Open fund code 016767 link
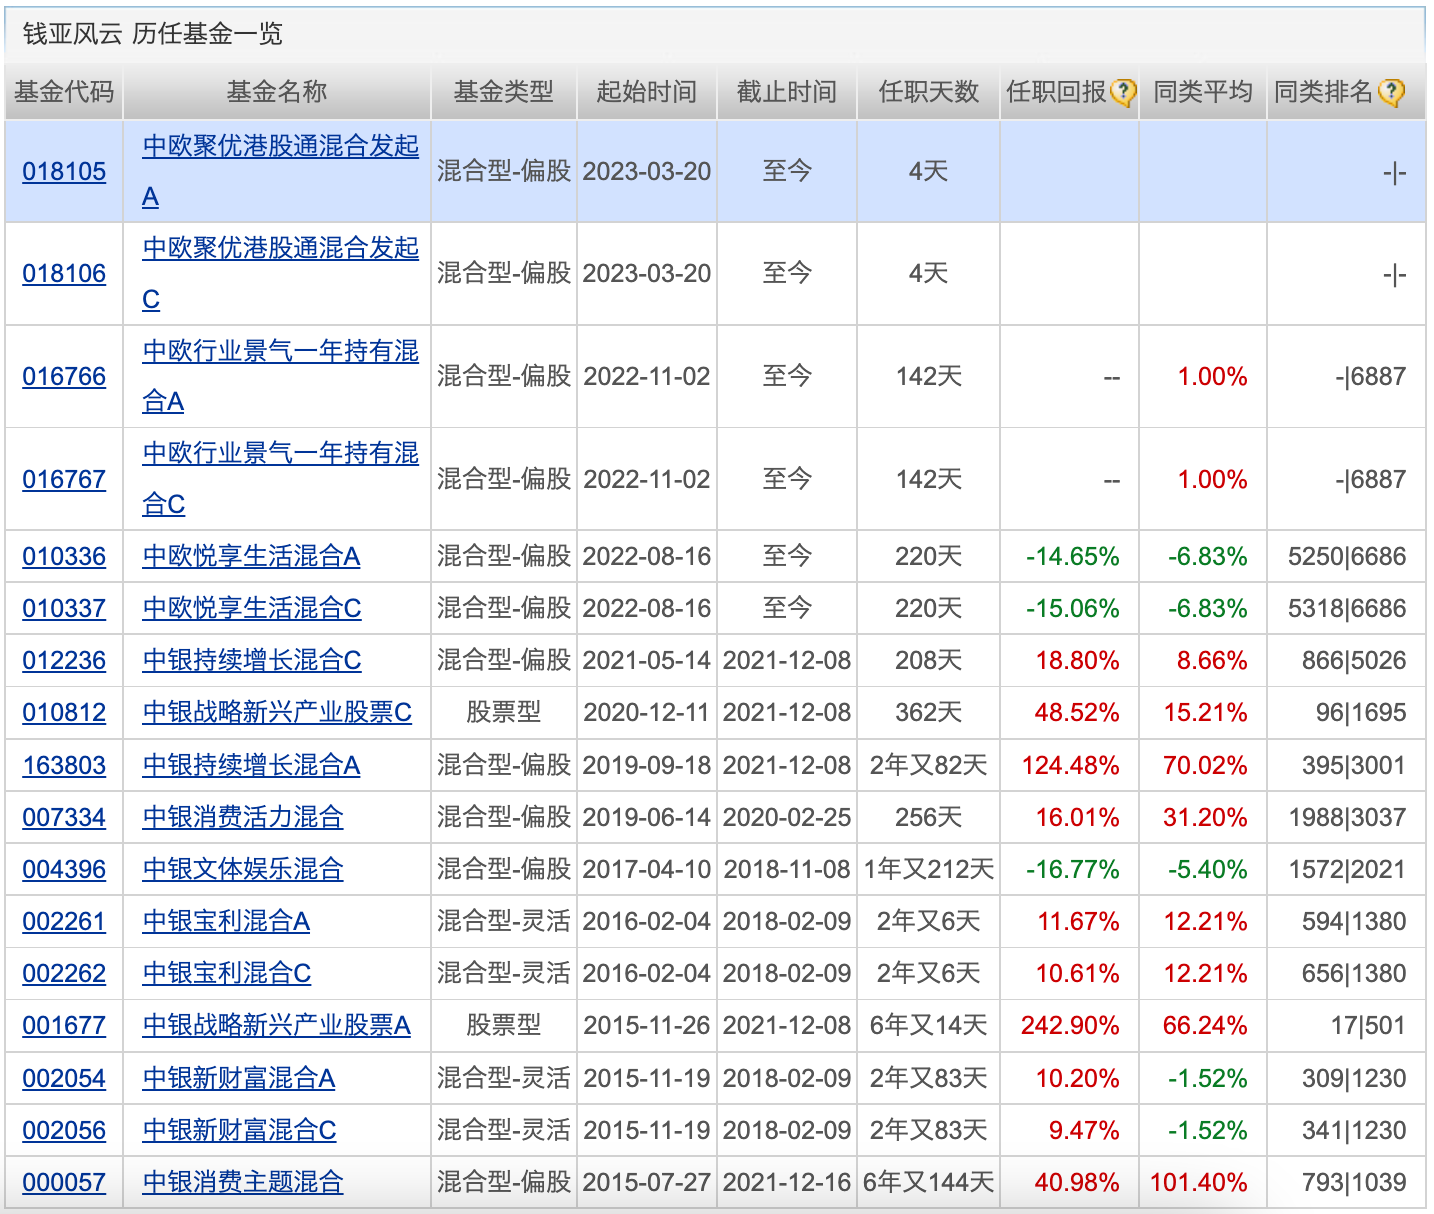Image resolution: width=1434 pixels, height=1214 pixels. tap(64, 479)
